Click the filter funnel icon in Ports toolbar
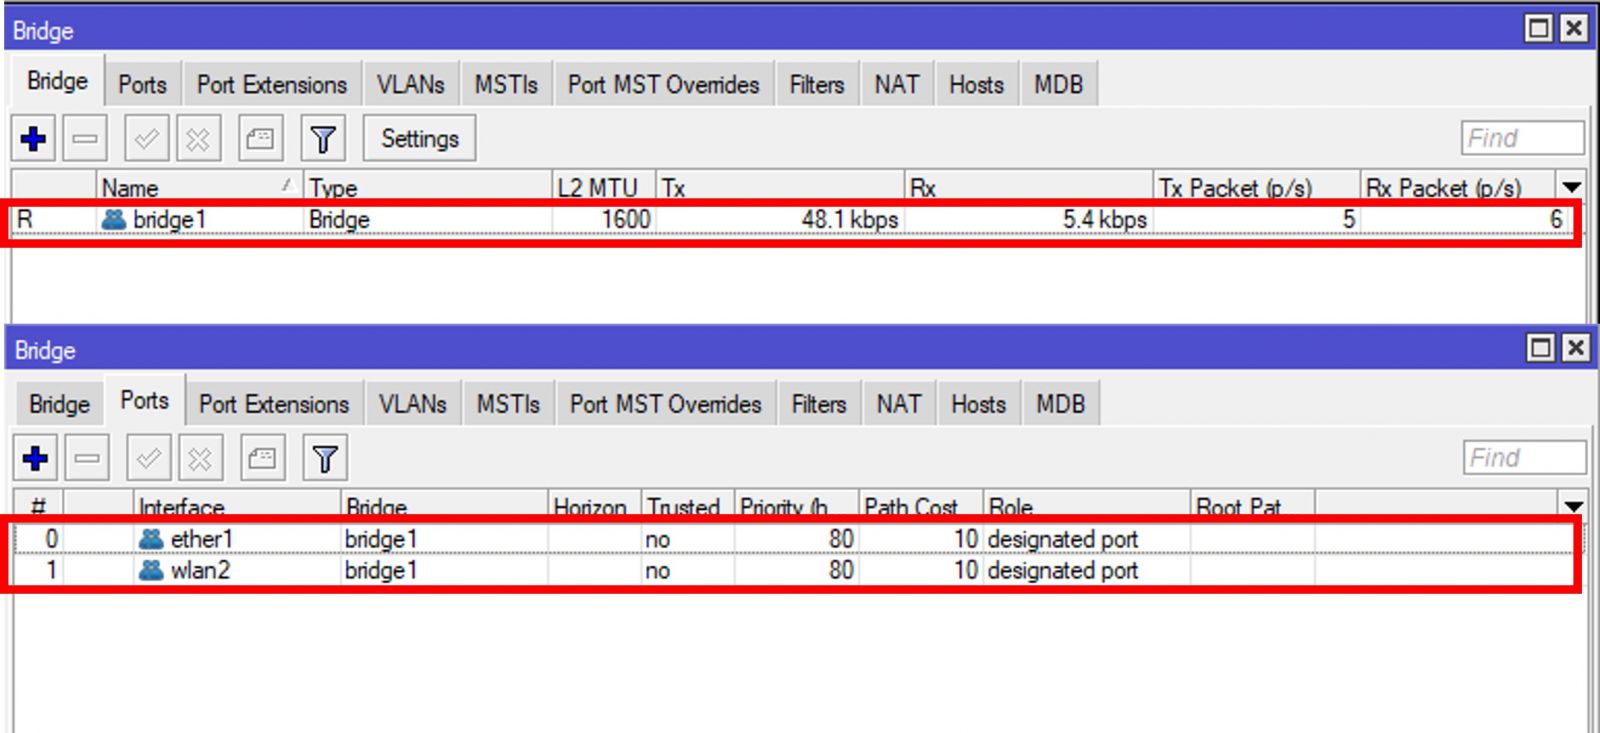Viewport: 1600px width, 733px height. tap(324, 459)
